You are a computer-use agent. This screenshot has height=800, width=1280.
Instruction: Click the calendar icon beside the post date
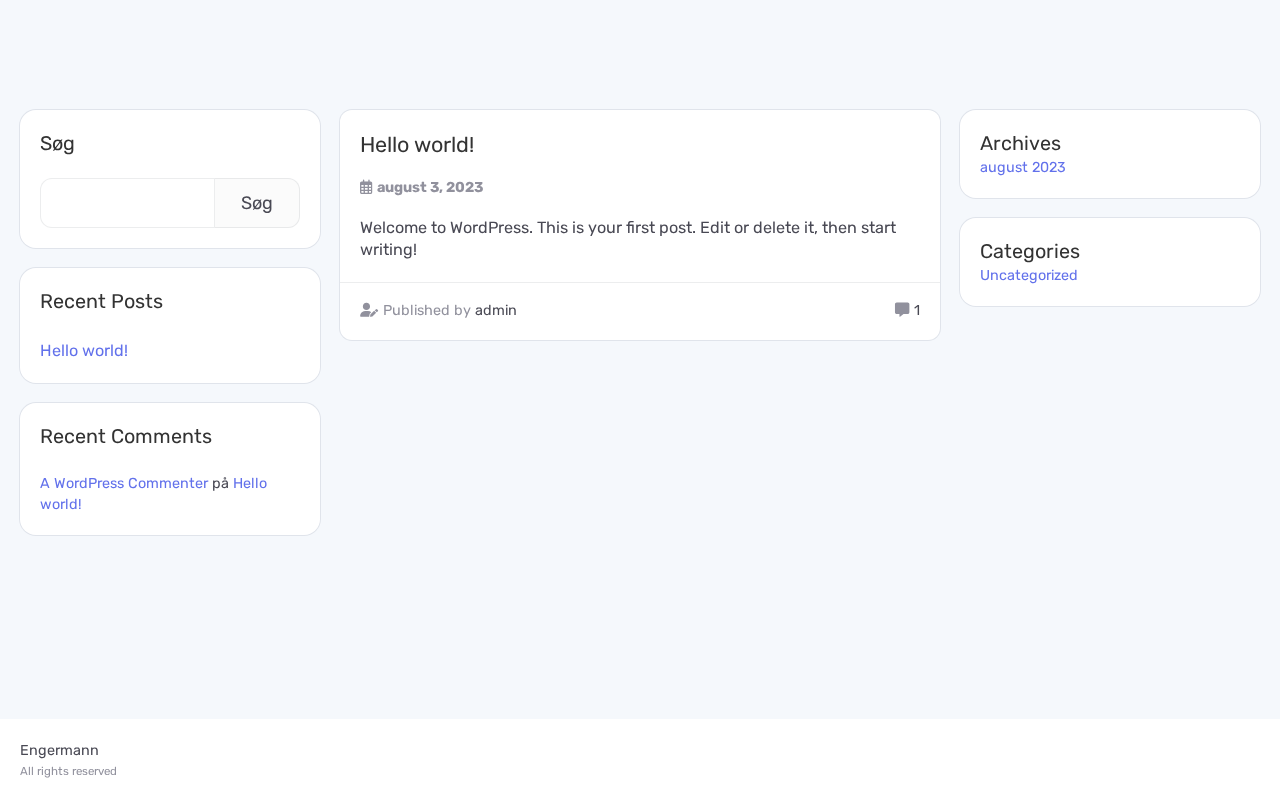366,187
